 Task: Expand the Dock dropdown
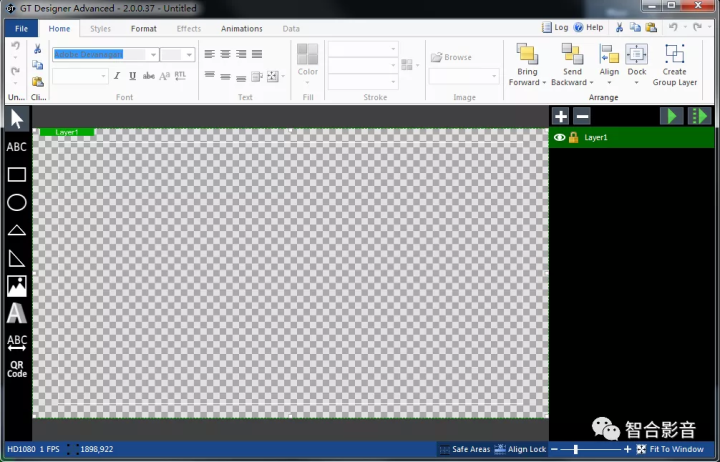tap(636, 83)
